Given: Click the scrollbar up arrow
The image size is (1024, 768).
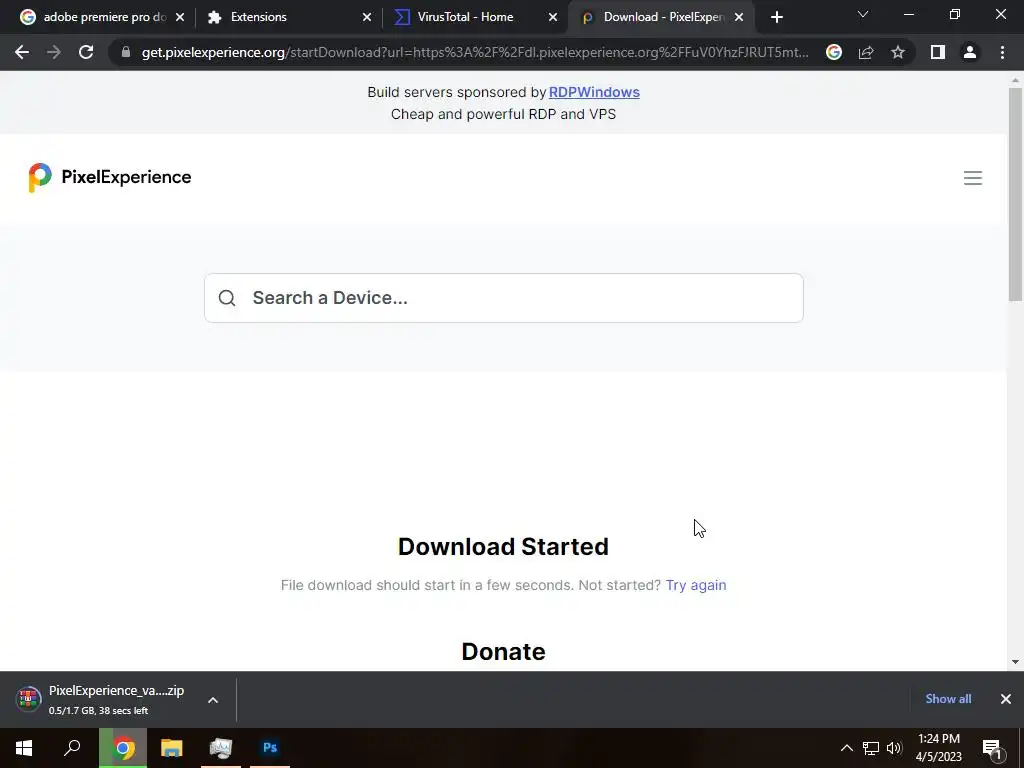Looking at the screenshot, I should 1015,80.
